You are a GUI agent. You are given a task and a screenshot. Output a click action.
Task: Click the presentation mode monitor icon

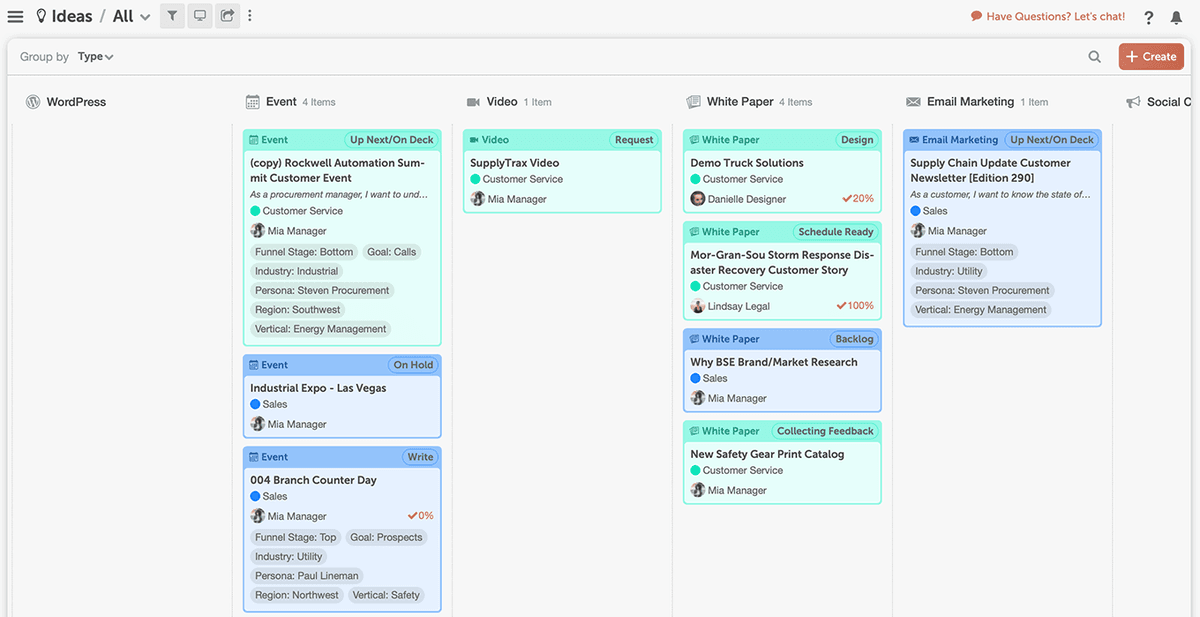[x=199, y=16]
